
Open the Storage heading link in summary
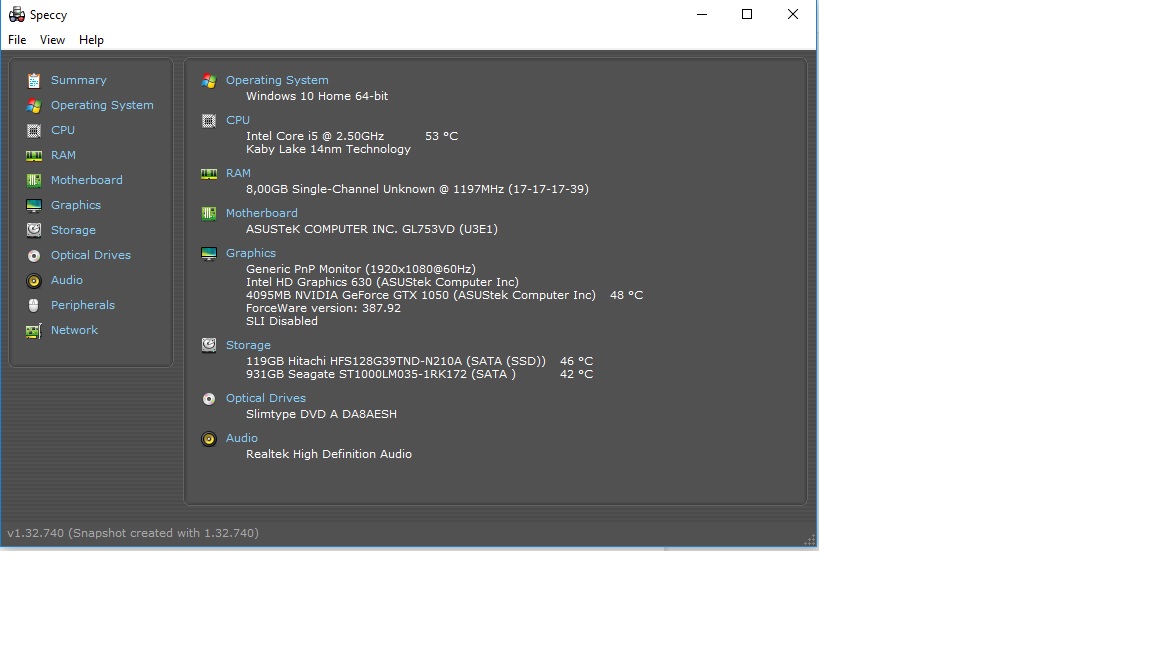(248, 345)
